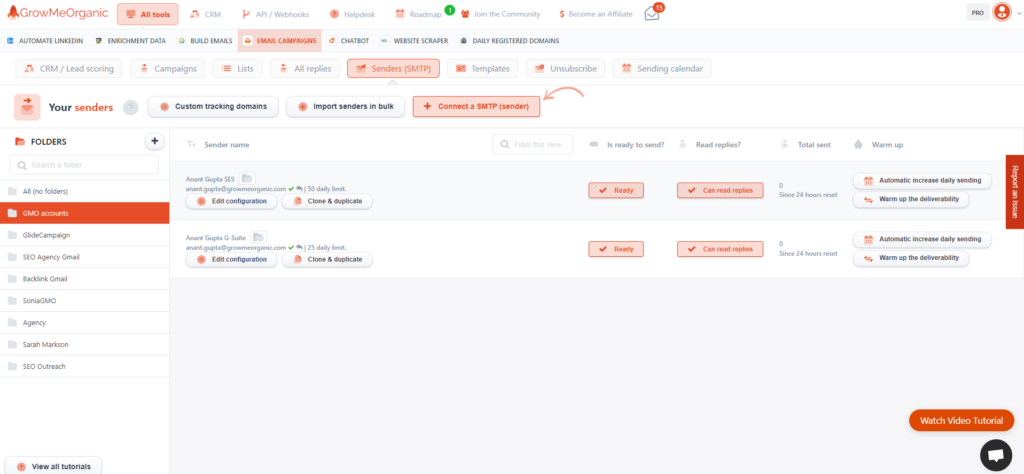Click Automatic increase daily sending for SES sender
Screen dimensions: 1024x474
point(922,181)
